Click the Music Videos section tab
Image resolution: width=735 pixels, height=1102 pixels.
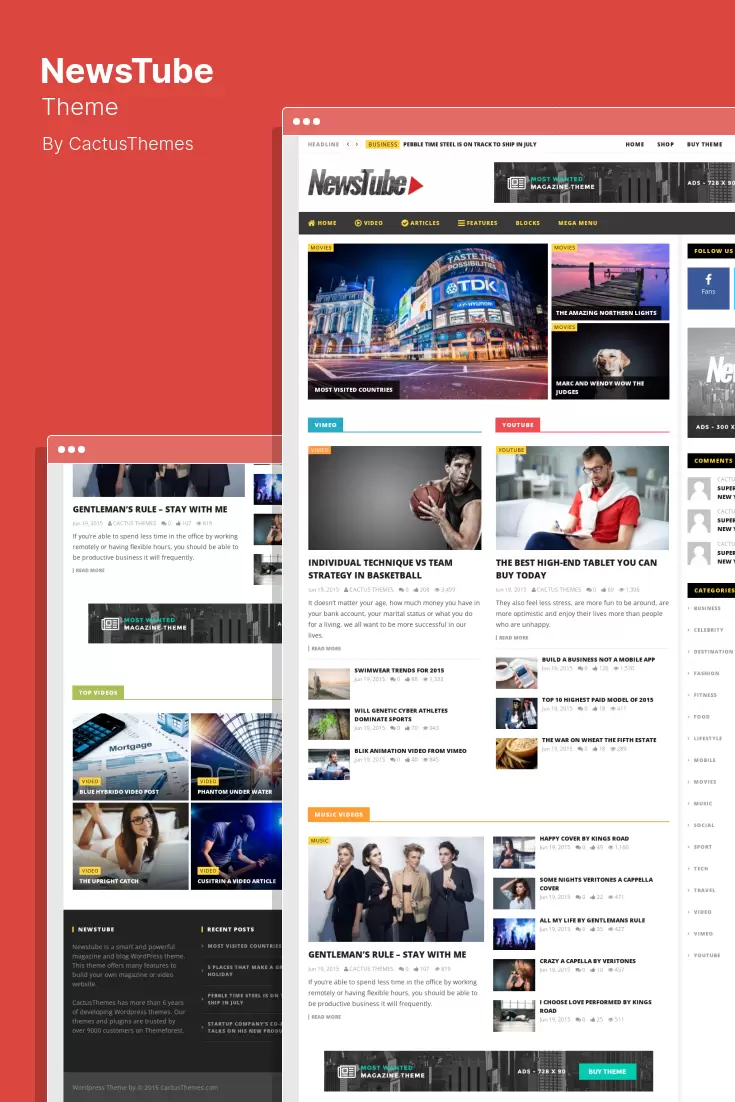click(339, 815)
